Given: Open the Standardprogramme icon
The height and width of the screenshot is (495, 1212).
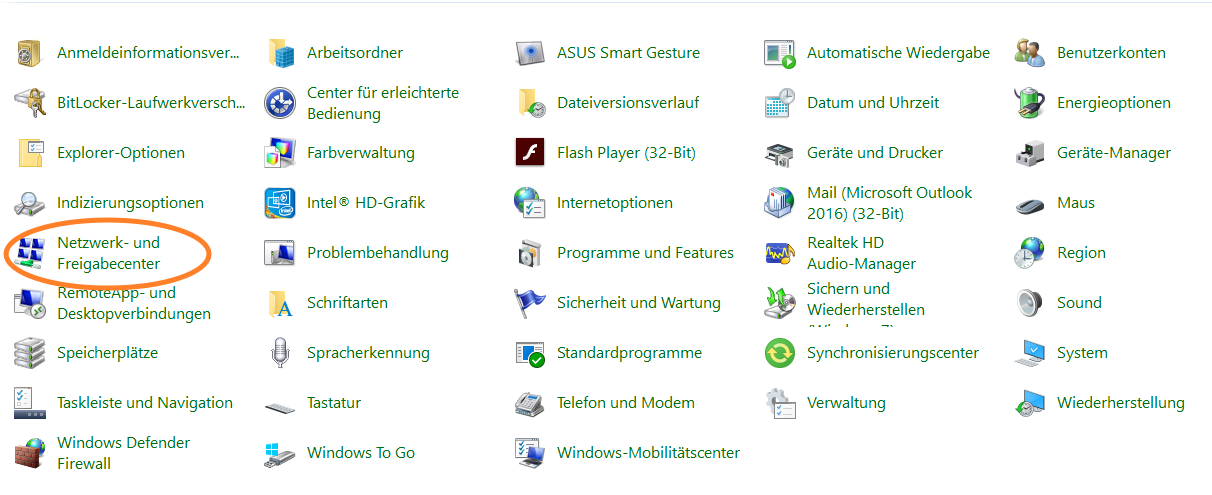Looking at the screenshot, I should click(x=530, y=353).
